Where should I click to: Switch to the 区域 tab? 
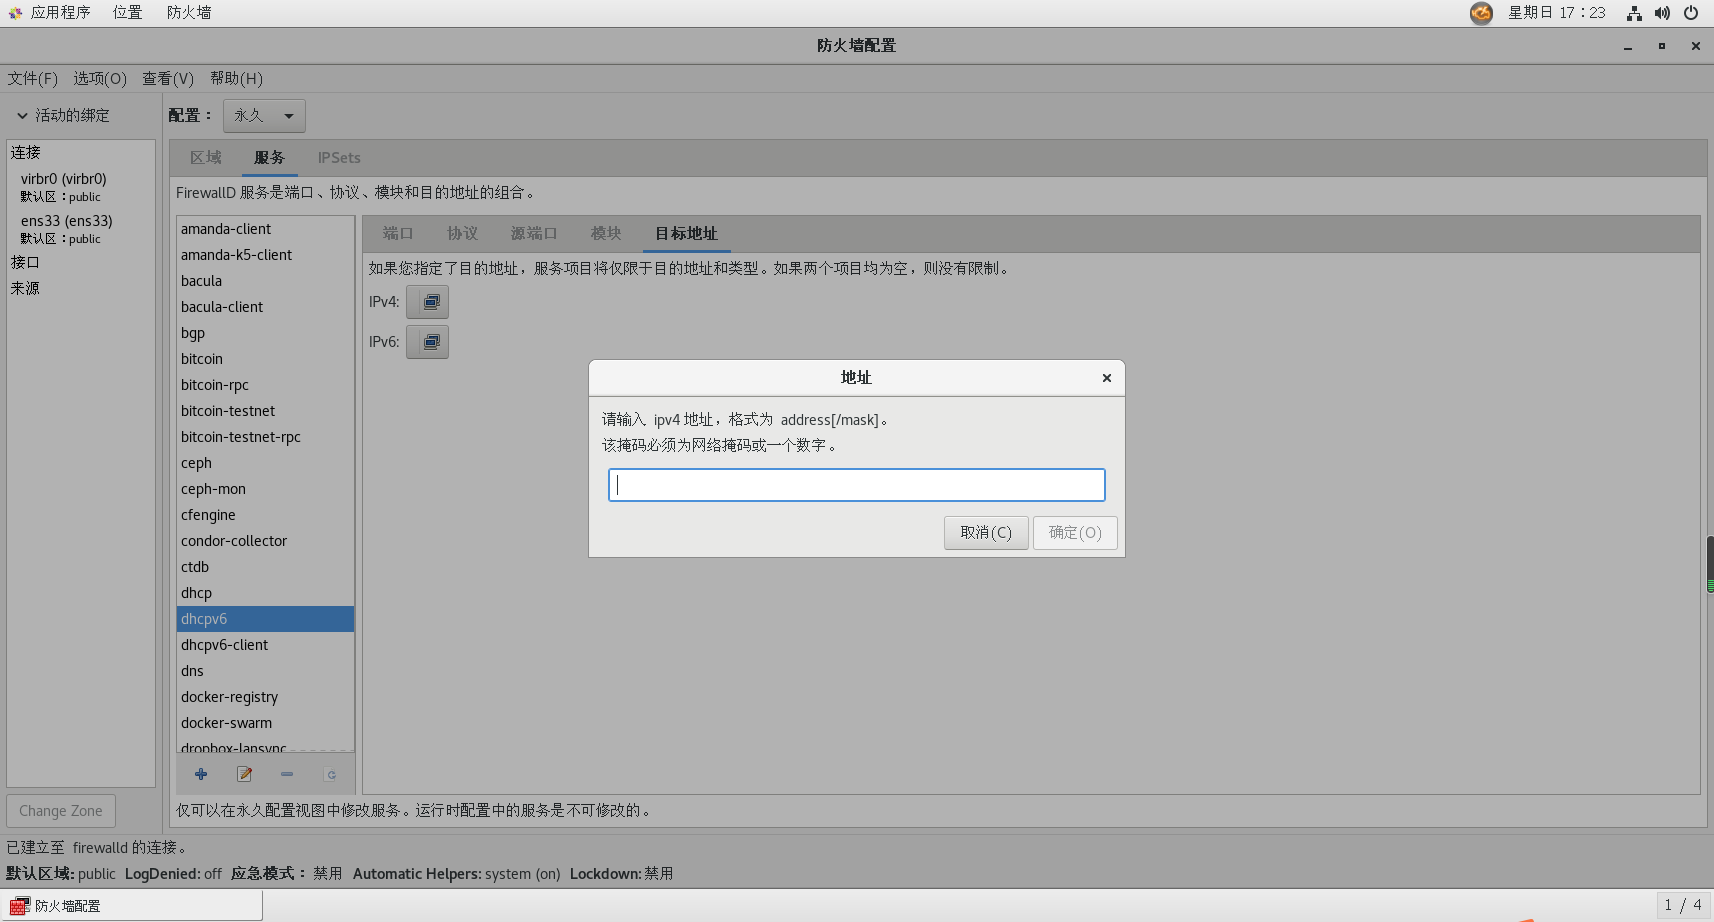(206, 158)
